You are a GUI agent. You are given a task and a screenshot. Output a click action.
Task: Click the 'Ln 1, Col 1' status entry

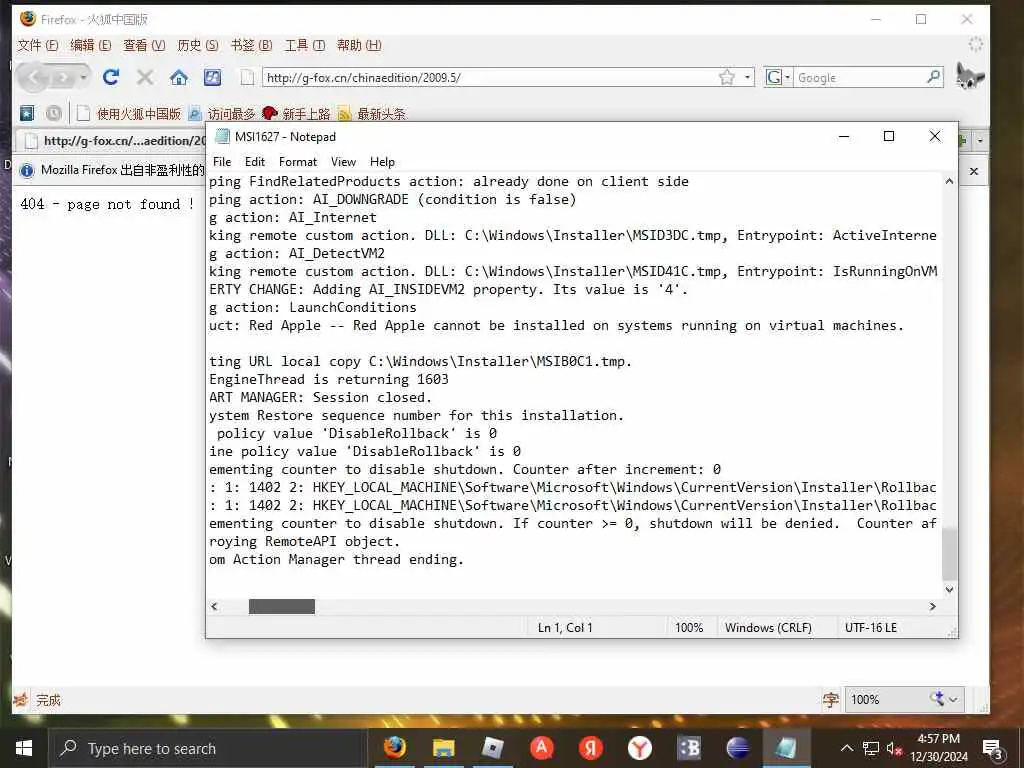[565, 628]
